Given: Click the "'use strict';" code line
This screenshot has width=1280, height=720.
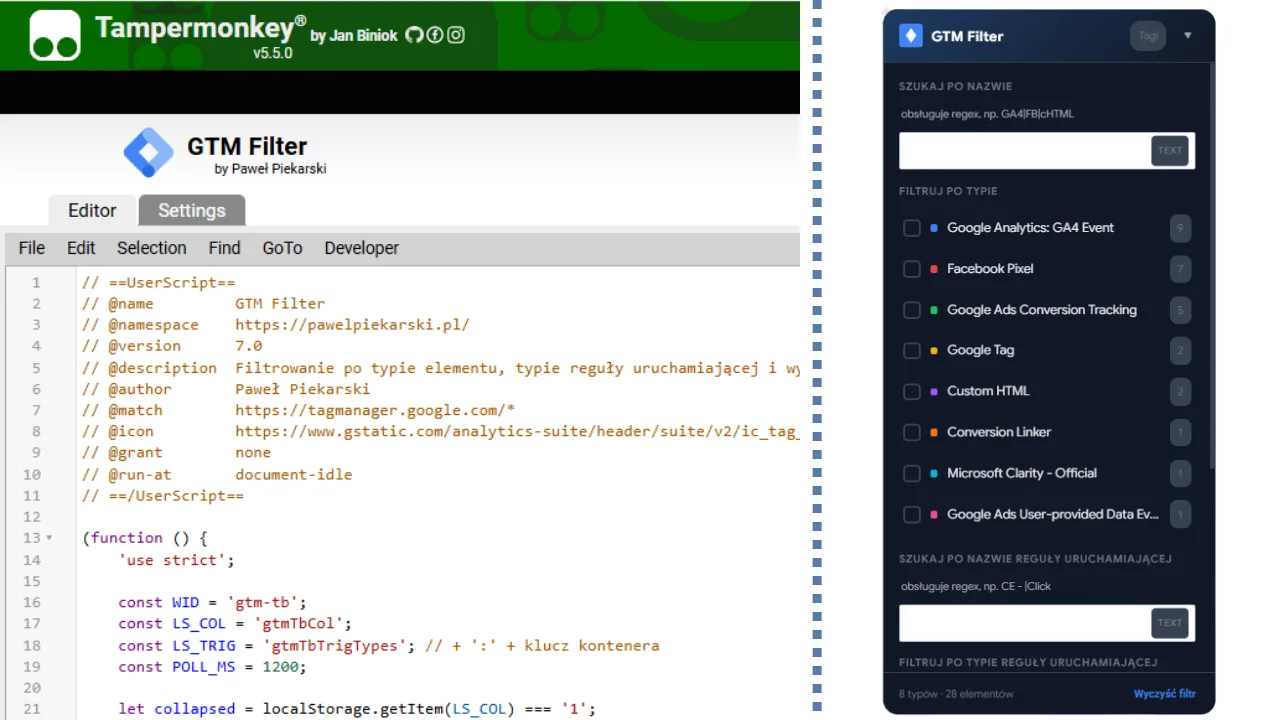Looking at the screenshot, I should [x=176, y=560].
